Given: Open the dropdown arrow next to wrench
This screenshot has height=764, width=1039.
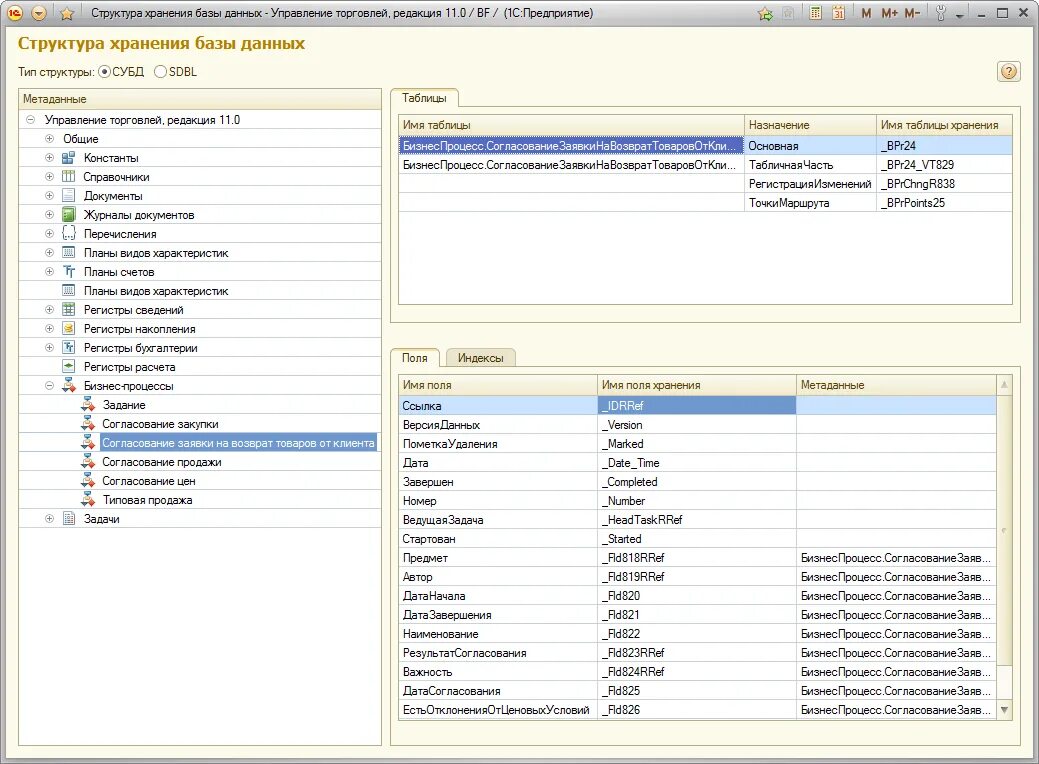Looking at the screenshot, I should (959, 15).
